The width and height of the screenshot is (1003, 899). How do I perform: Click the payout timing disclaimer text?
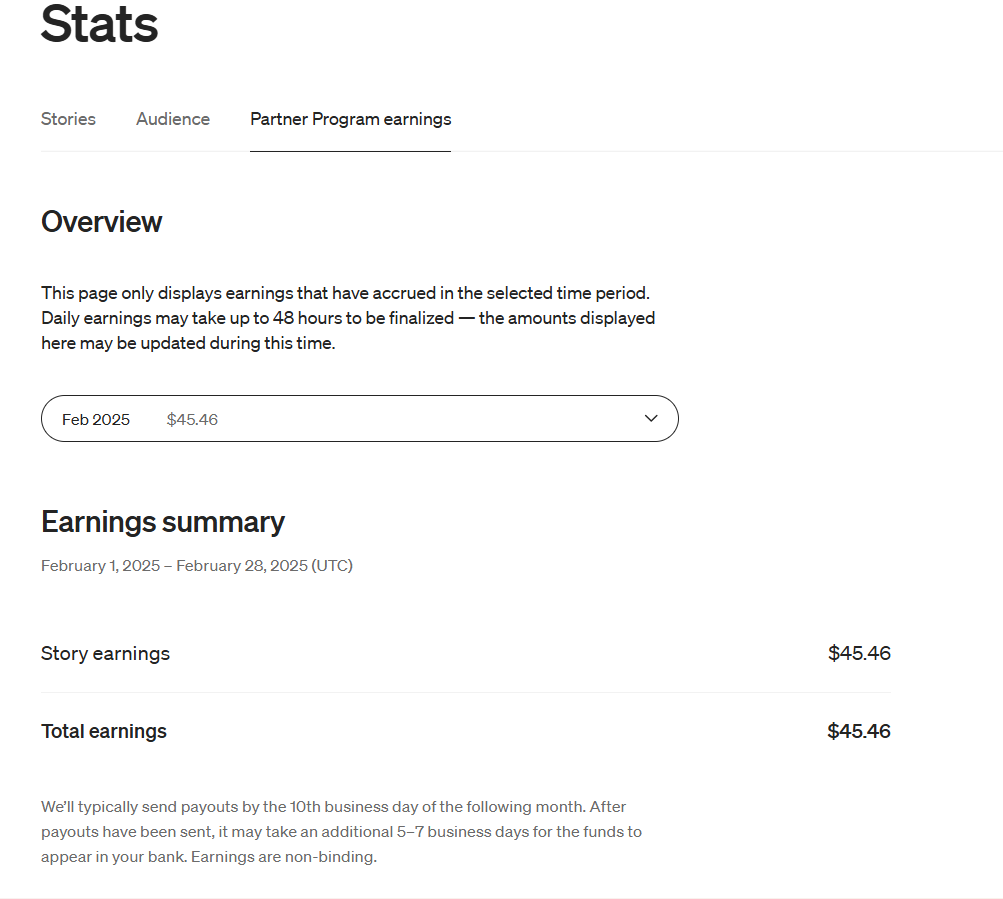[x=340, y=831]
